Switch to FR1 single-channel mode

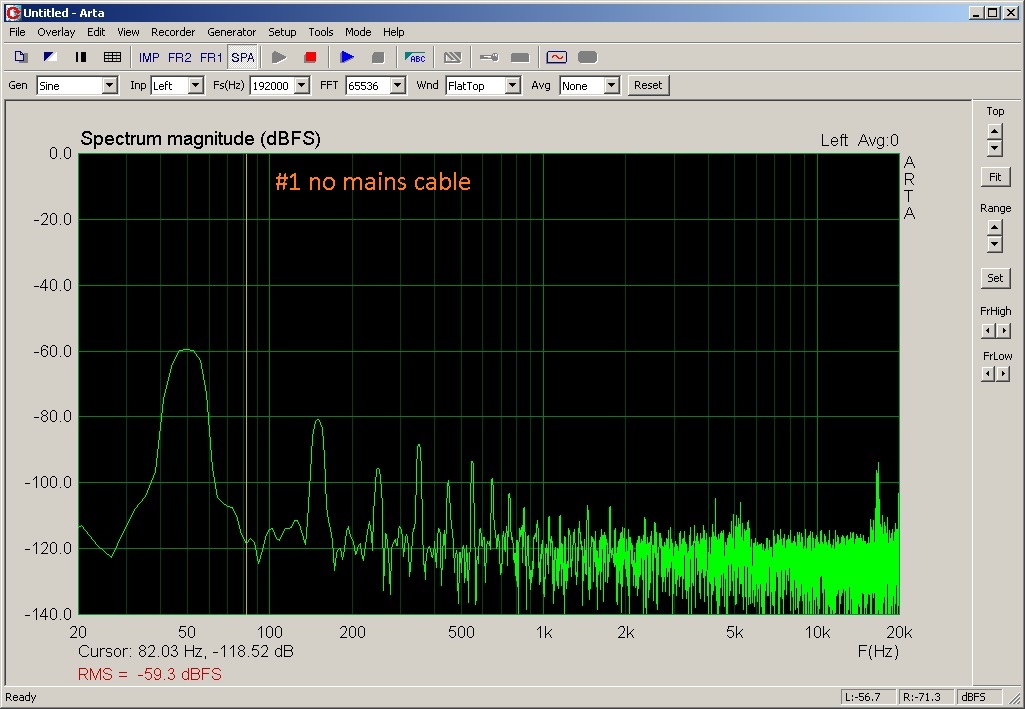point(211,58)
